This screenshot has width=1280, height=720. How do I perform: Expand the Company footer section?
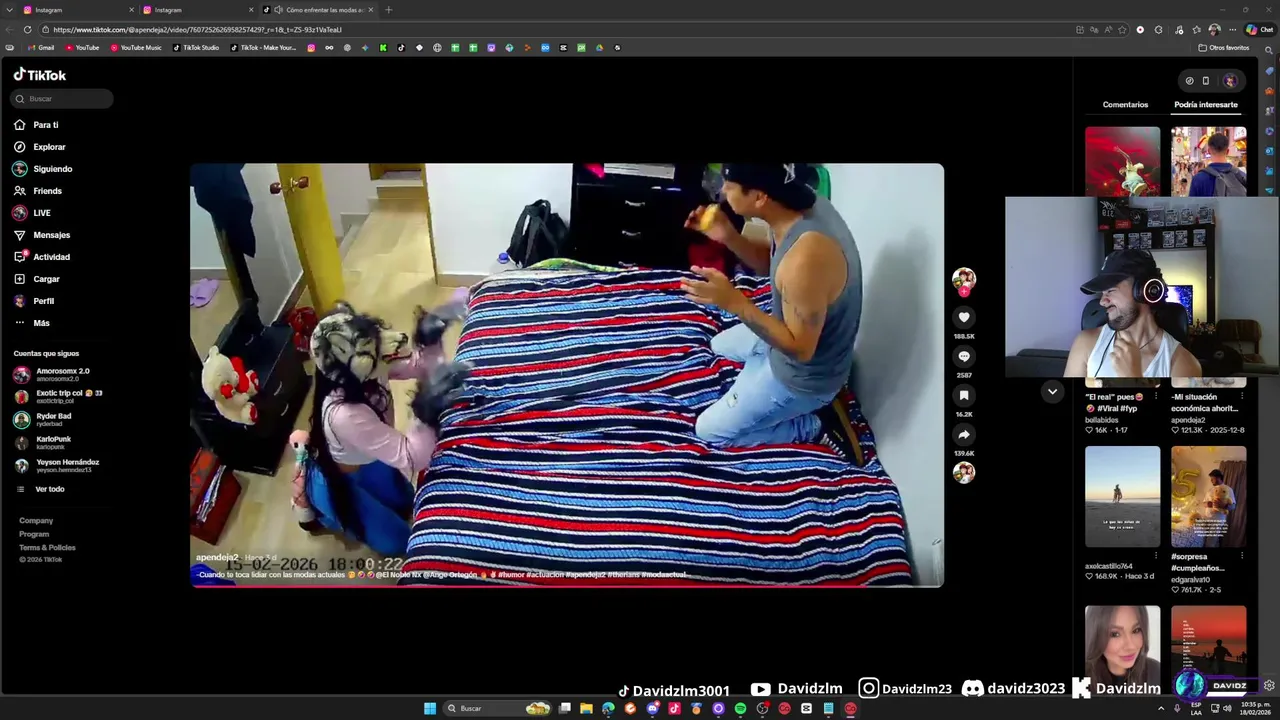pyautogui.click(x=36, y=521)
